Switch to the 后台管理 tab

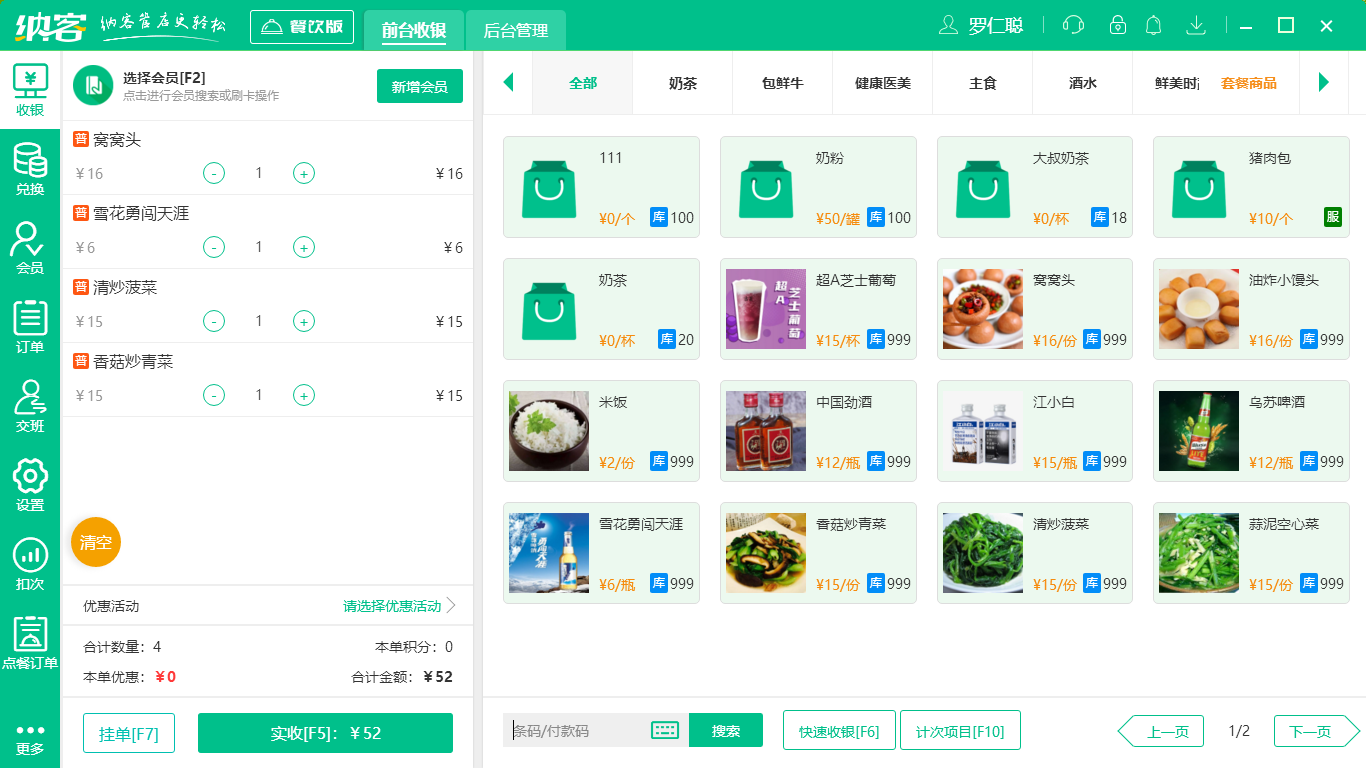(x=515, y=31)
